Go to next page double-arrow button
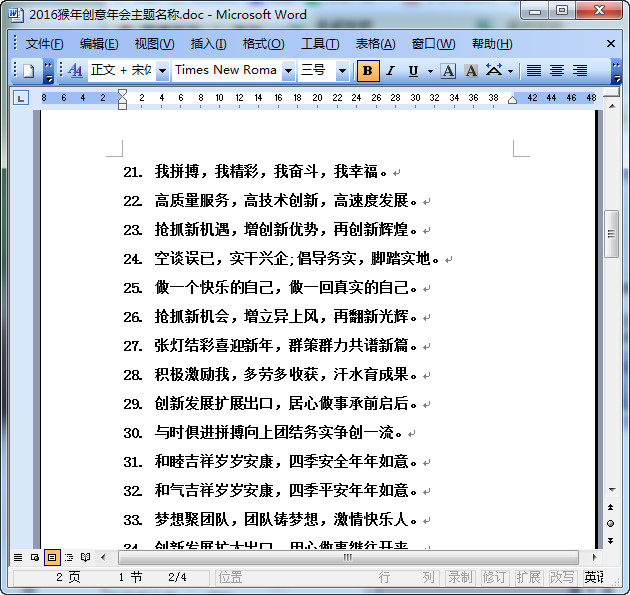 pyautogui.click(x=611, y=541)
